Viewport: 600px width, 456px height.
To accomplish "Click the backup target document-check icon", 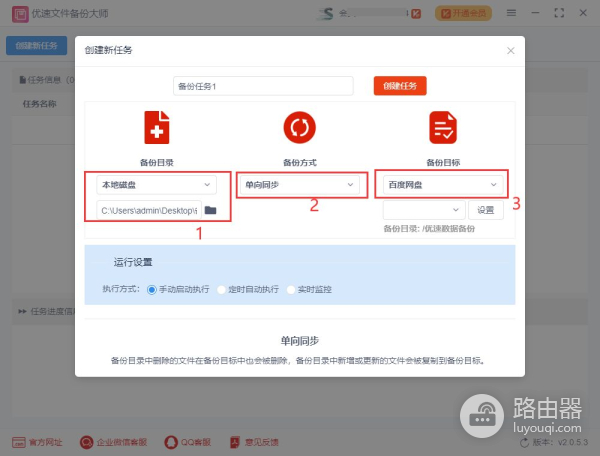I will click(x=443, y=127).
